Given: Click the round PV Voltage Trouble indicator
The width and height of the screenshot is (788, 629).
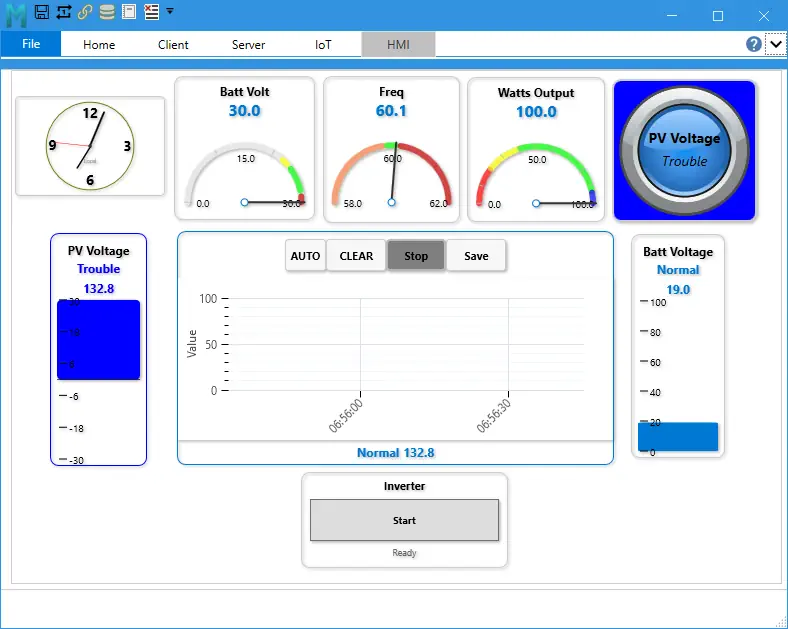Looking at the screenshot, I should (x=684, y=150).
